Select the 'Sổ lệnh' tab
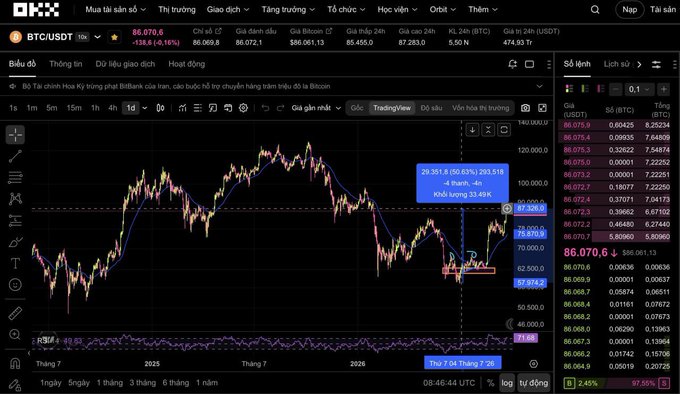680x394 pixels. tap(577, 64)
